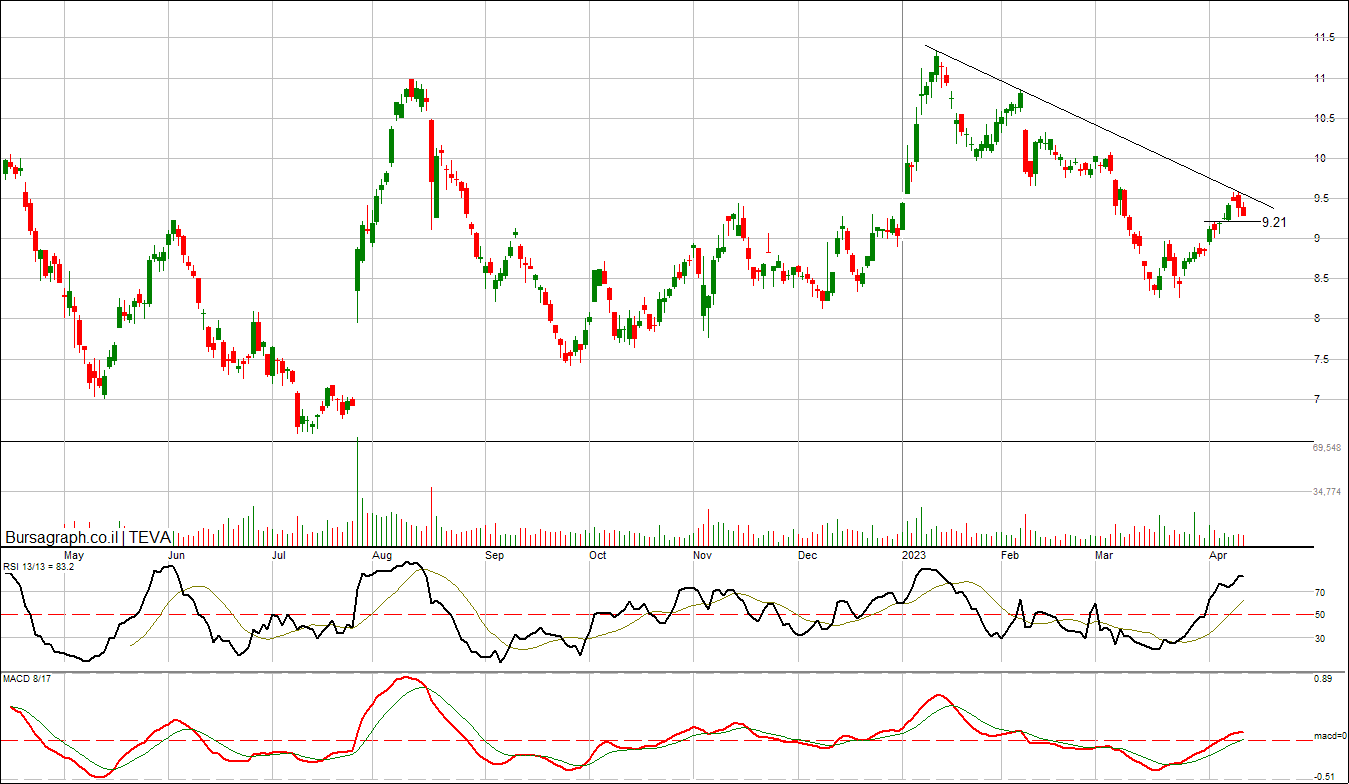Click the 8.5 price axis label

click(x=1321, y=279)
